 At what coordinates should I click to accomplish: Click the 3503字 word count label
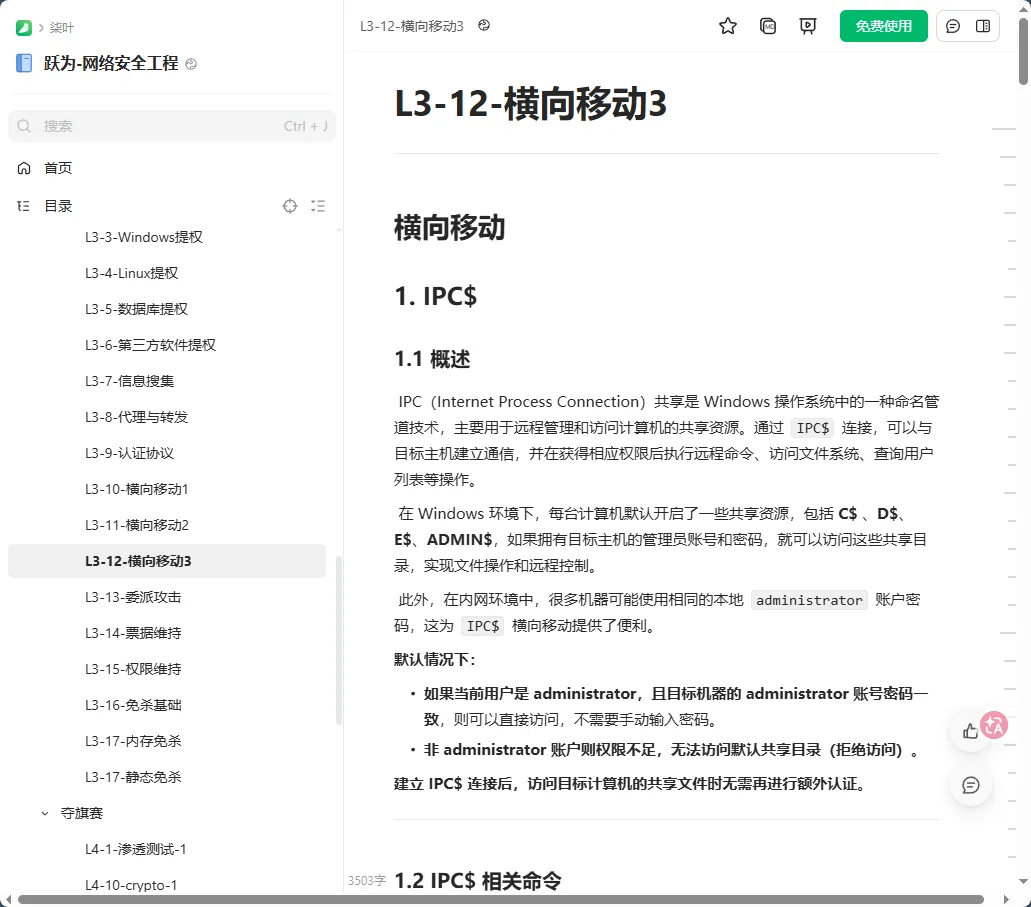366,881
